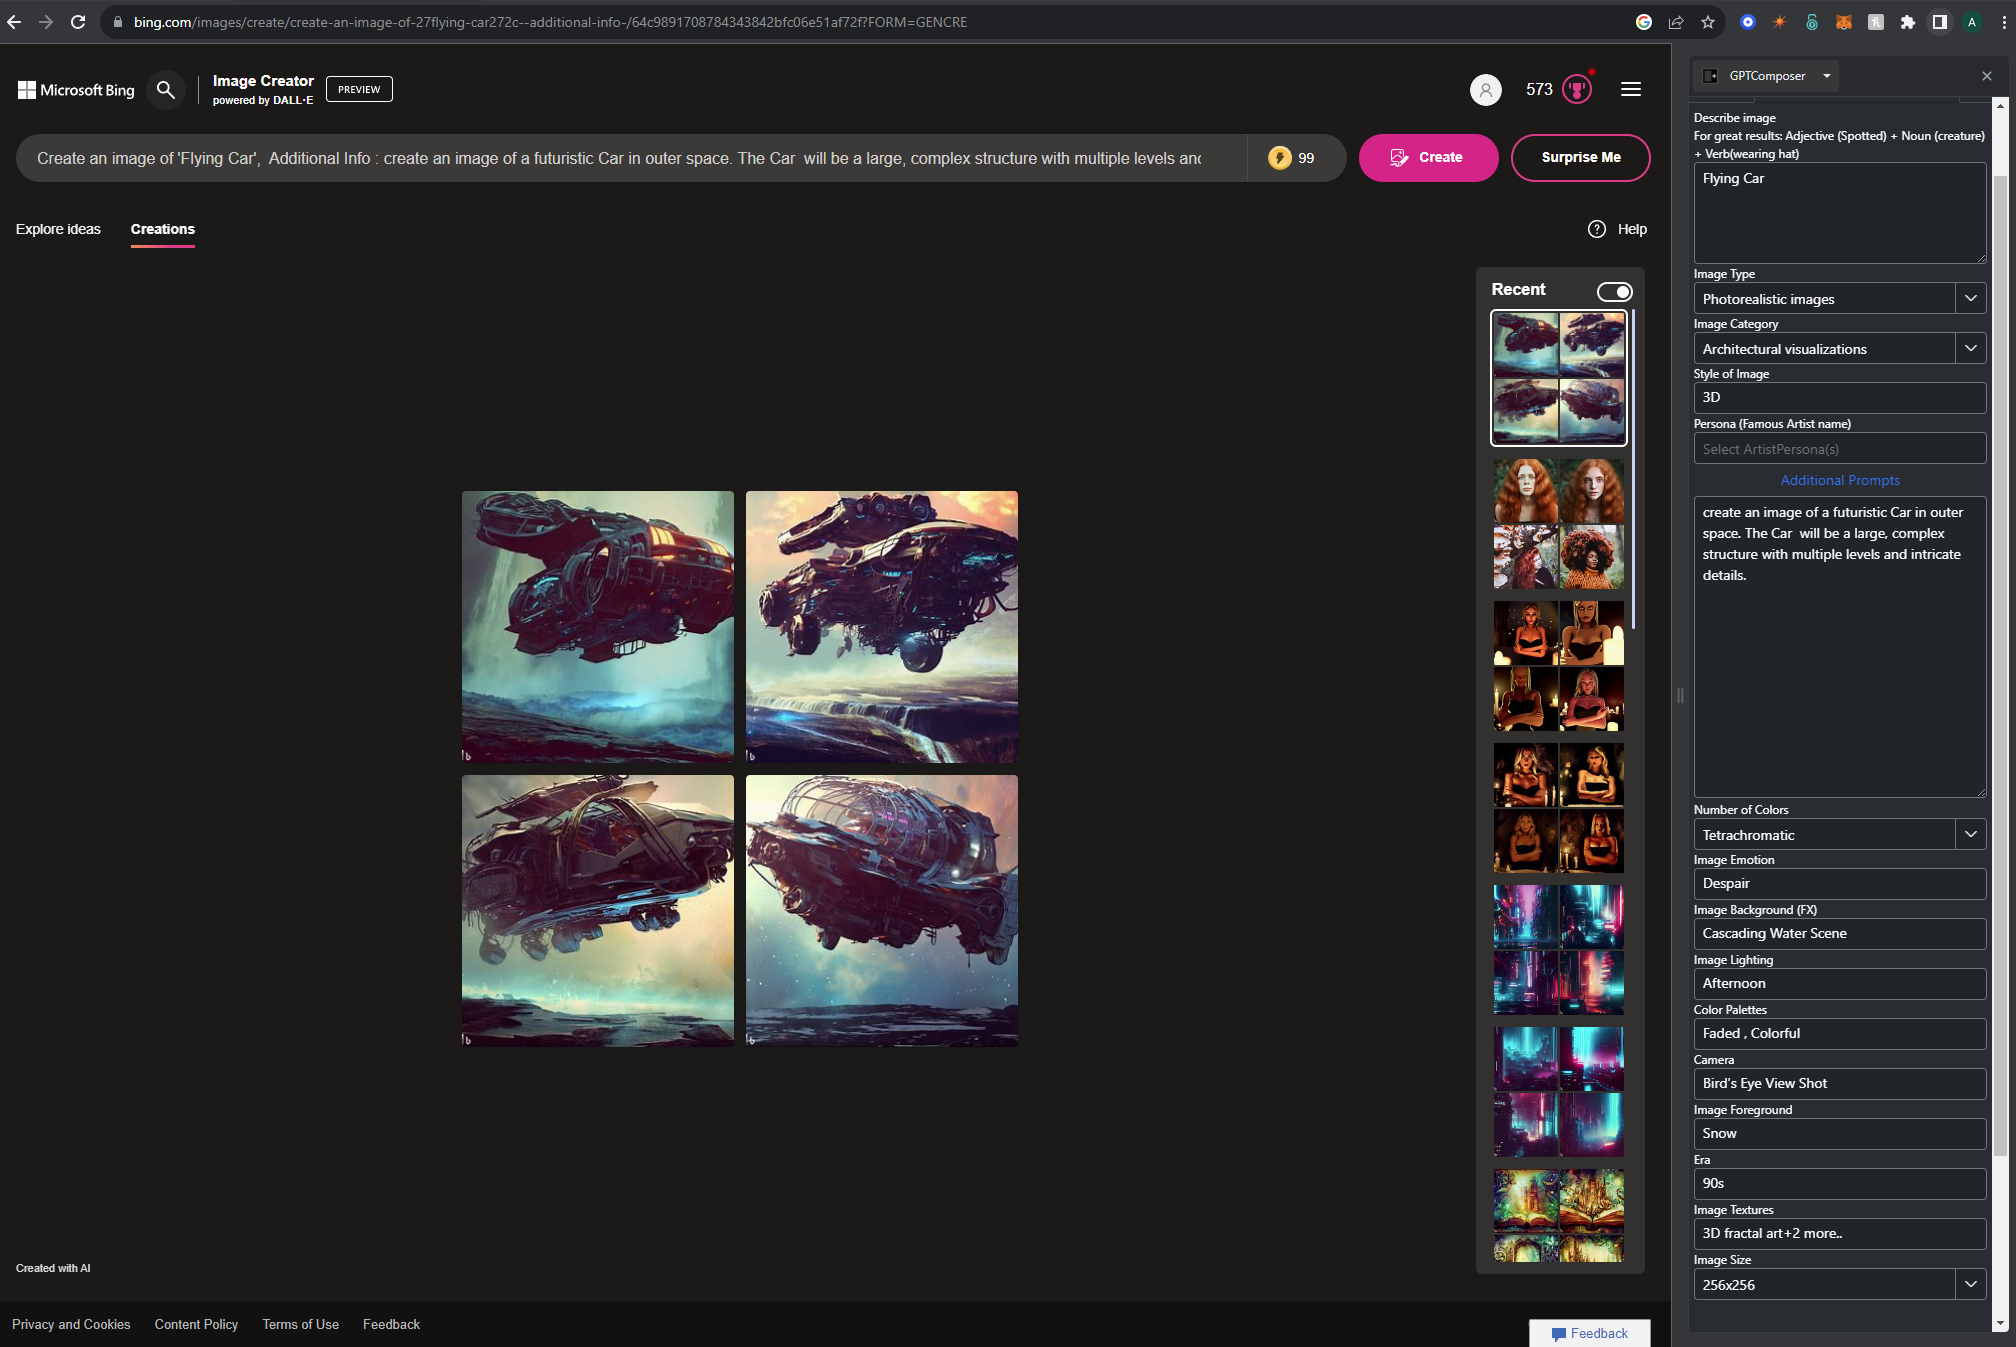Open the Chrome extensions puzzle icon
The width and height of the screenshot is (2016, 1347).
click(1907, 22)
